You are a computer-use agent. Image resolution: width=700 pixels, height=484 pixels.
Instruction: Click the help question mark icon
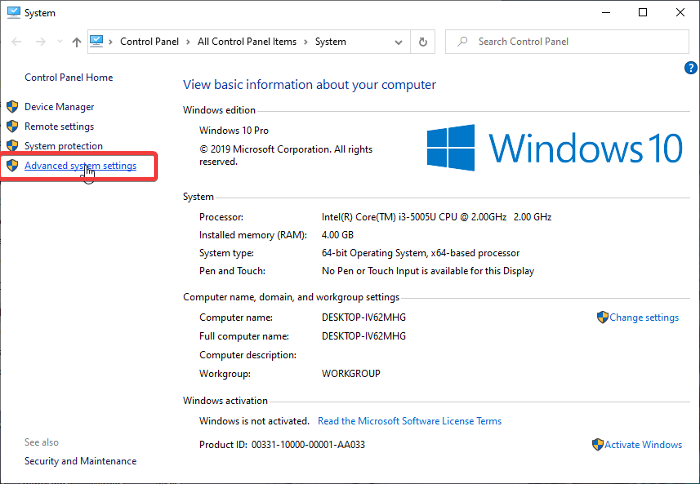pyautogui.click(x=690, y=68)
